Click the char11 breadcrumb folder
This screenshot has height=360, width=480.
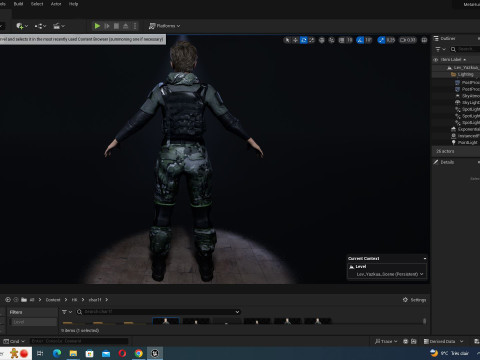coord(95,300)
